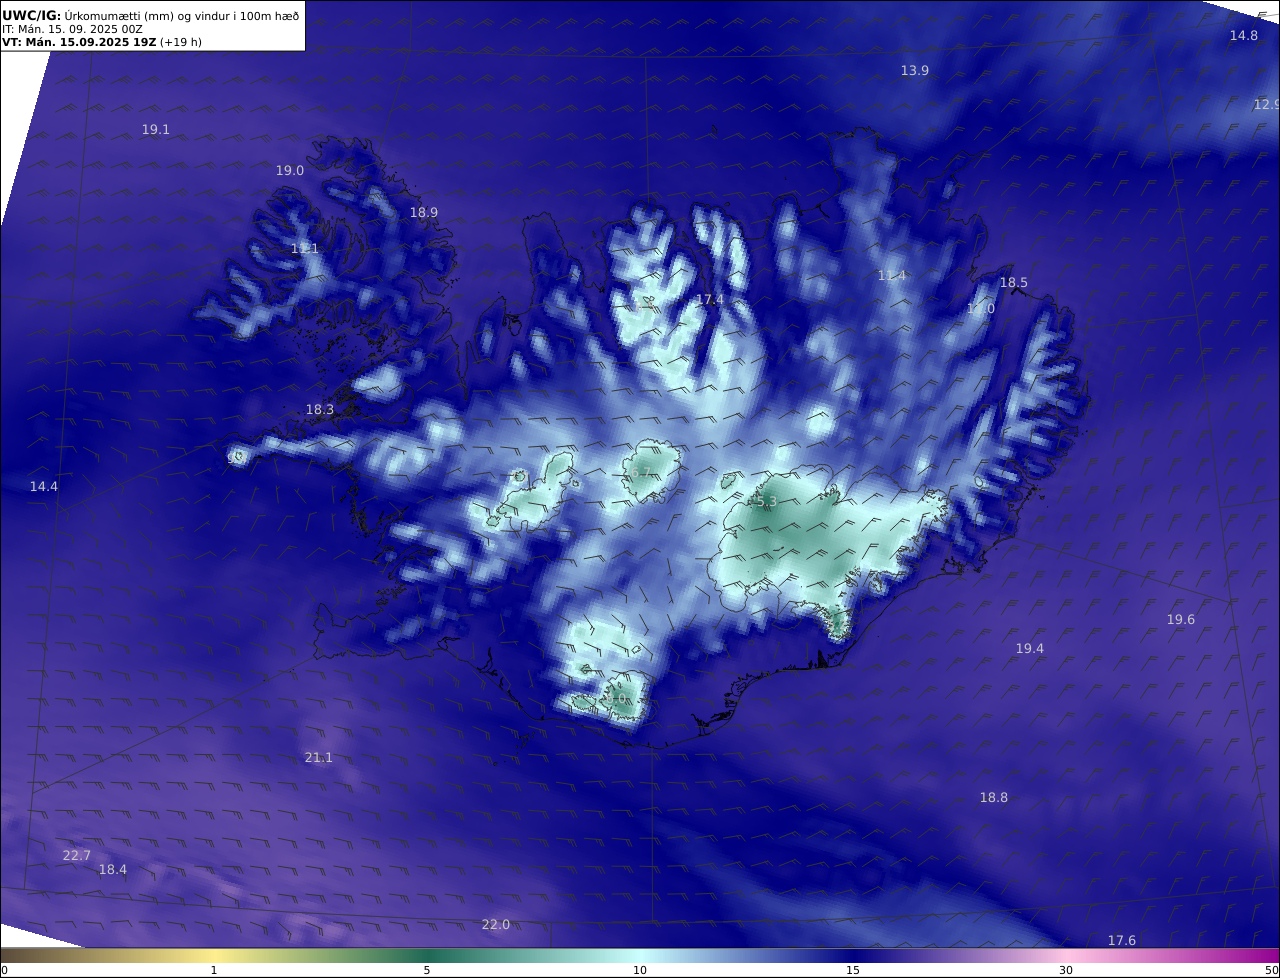Click the 19.4 value label

(1029, 649)
